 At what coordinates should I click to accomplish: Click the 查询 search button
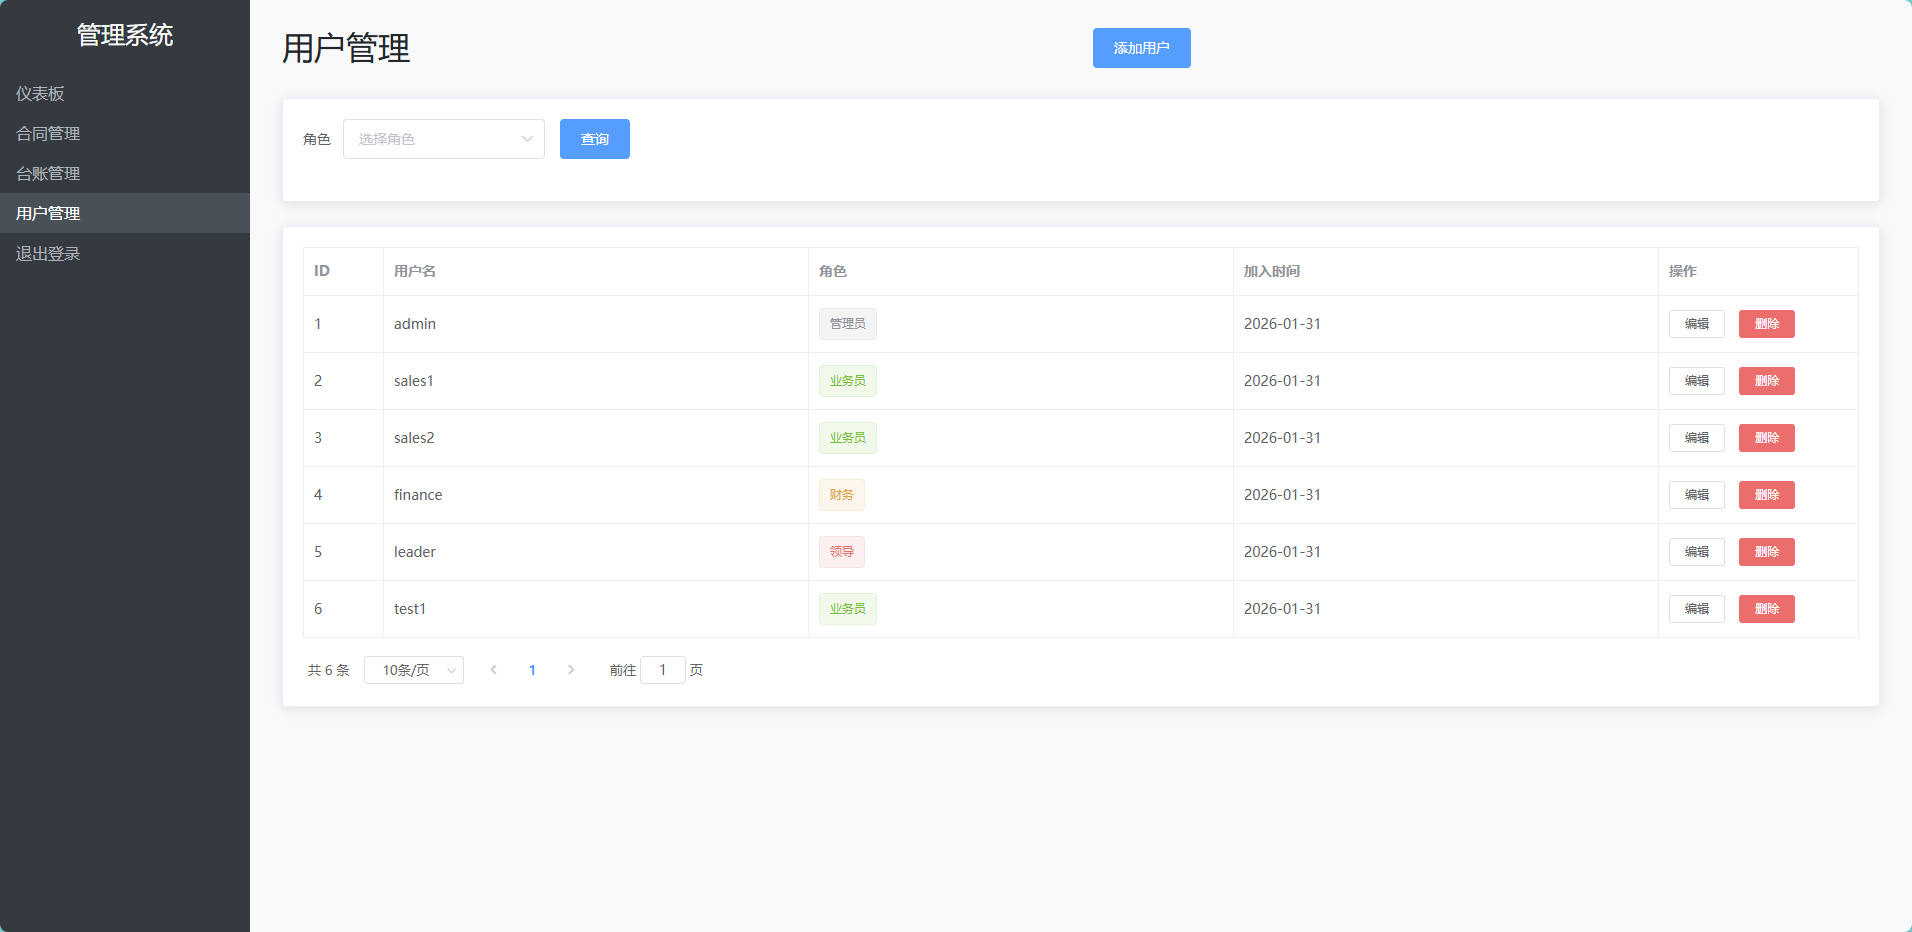(x=594, y=139)
